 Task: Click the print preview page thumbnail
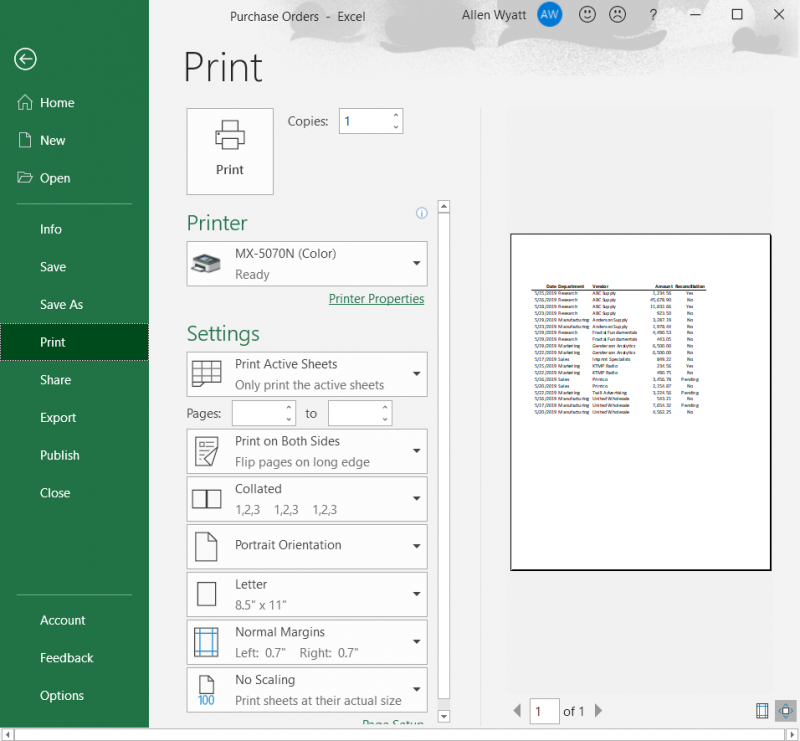click(x=640, y=402)
